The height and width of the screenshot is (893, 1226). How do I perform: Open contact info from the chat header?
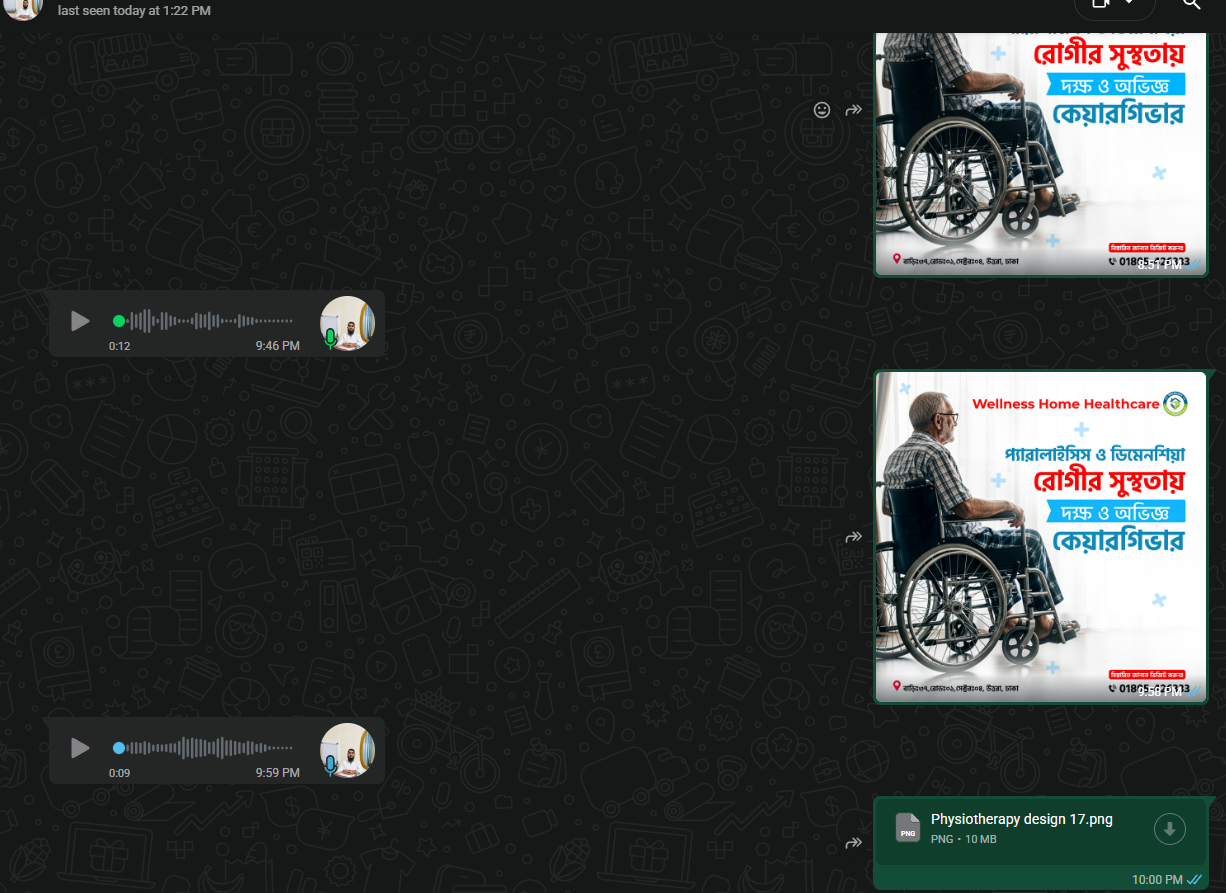click(135, 11)
